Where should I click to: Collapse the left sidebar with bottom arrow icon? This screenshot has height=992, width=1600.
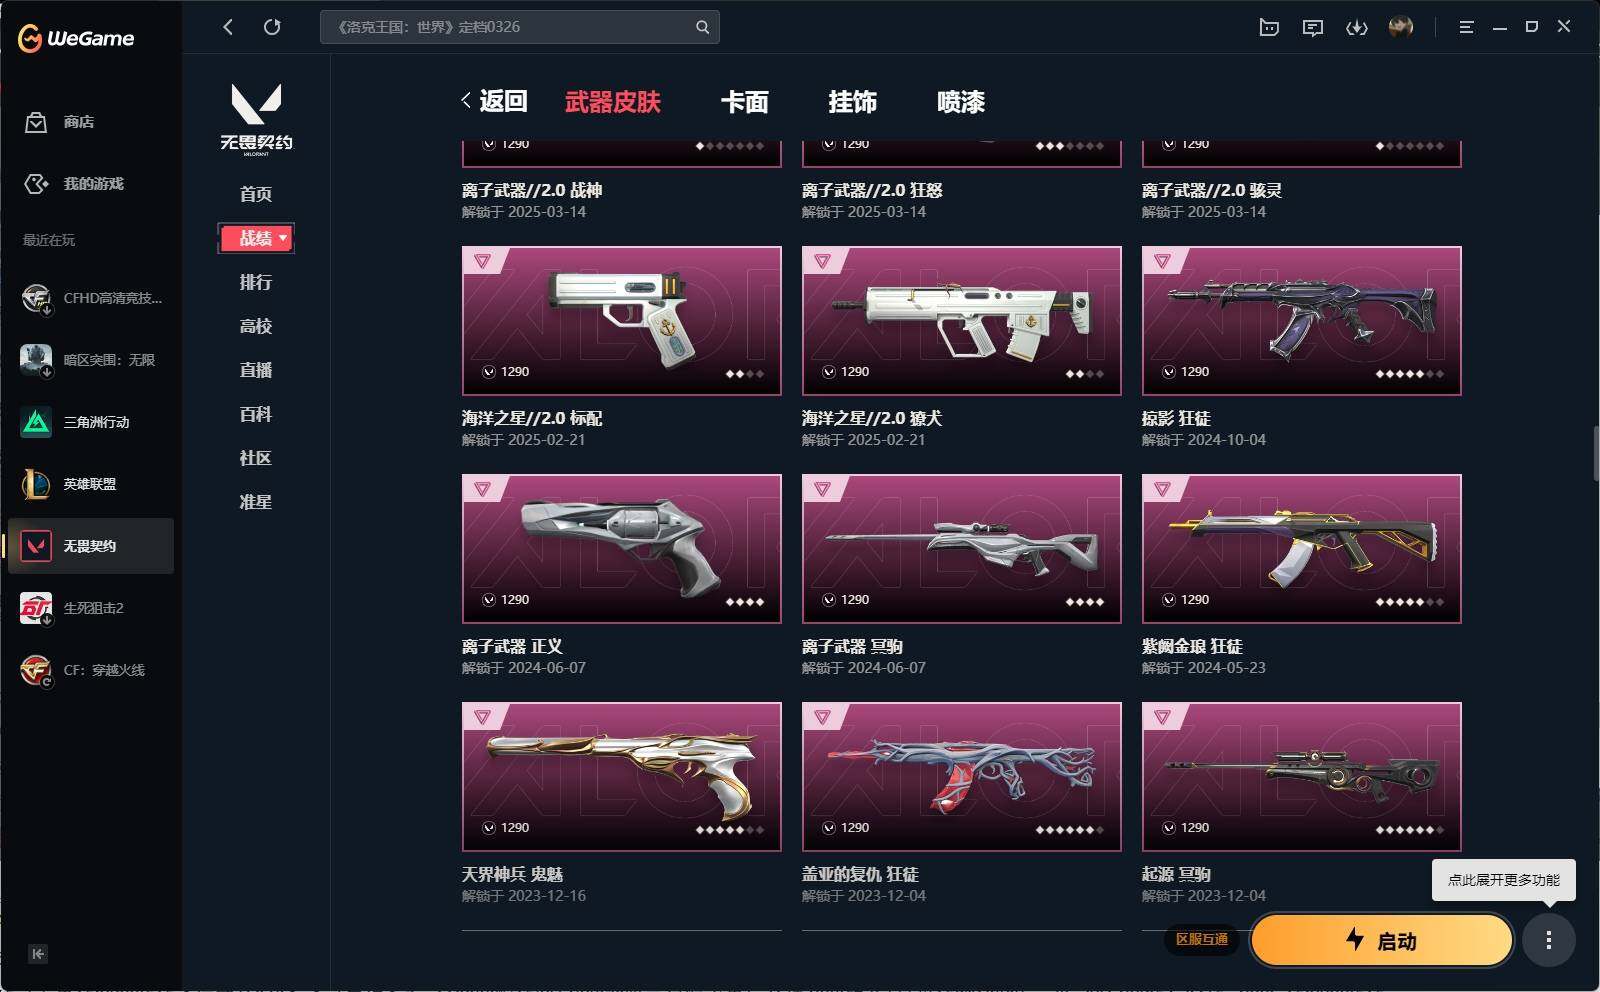point(38,954)
